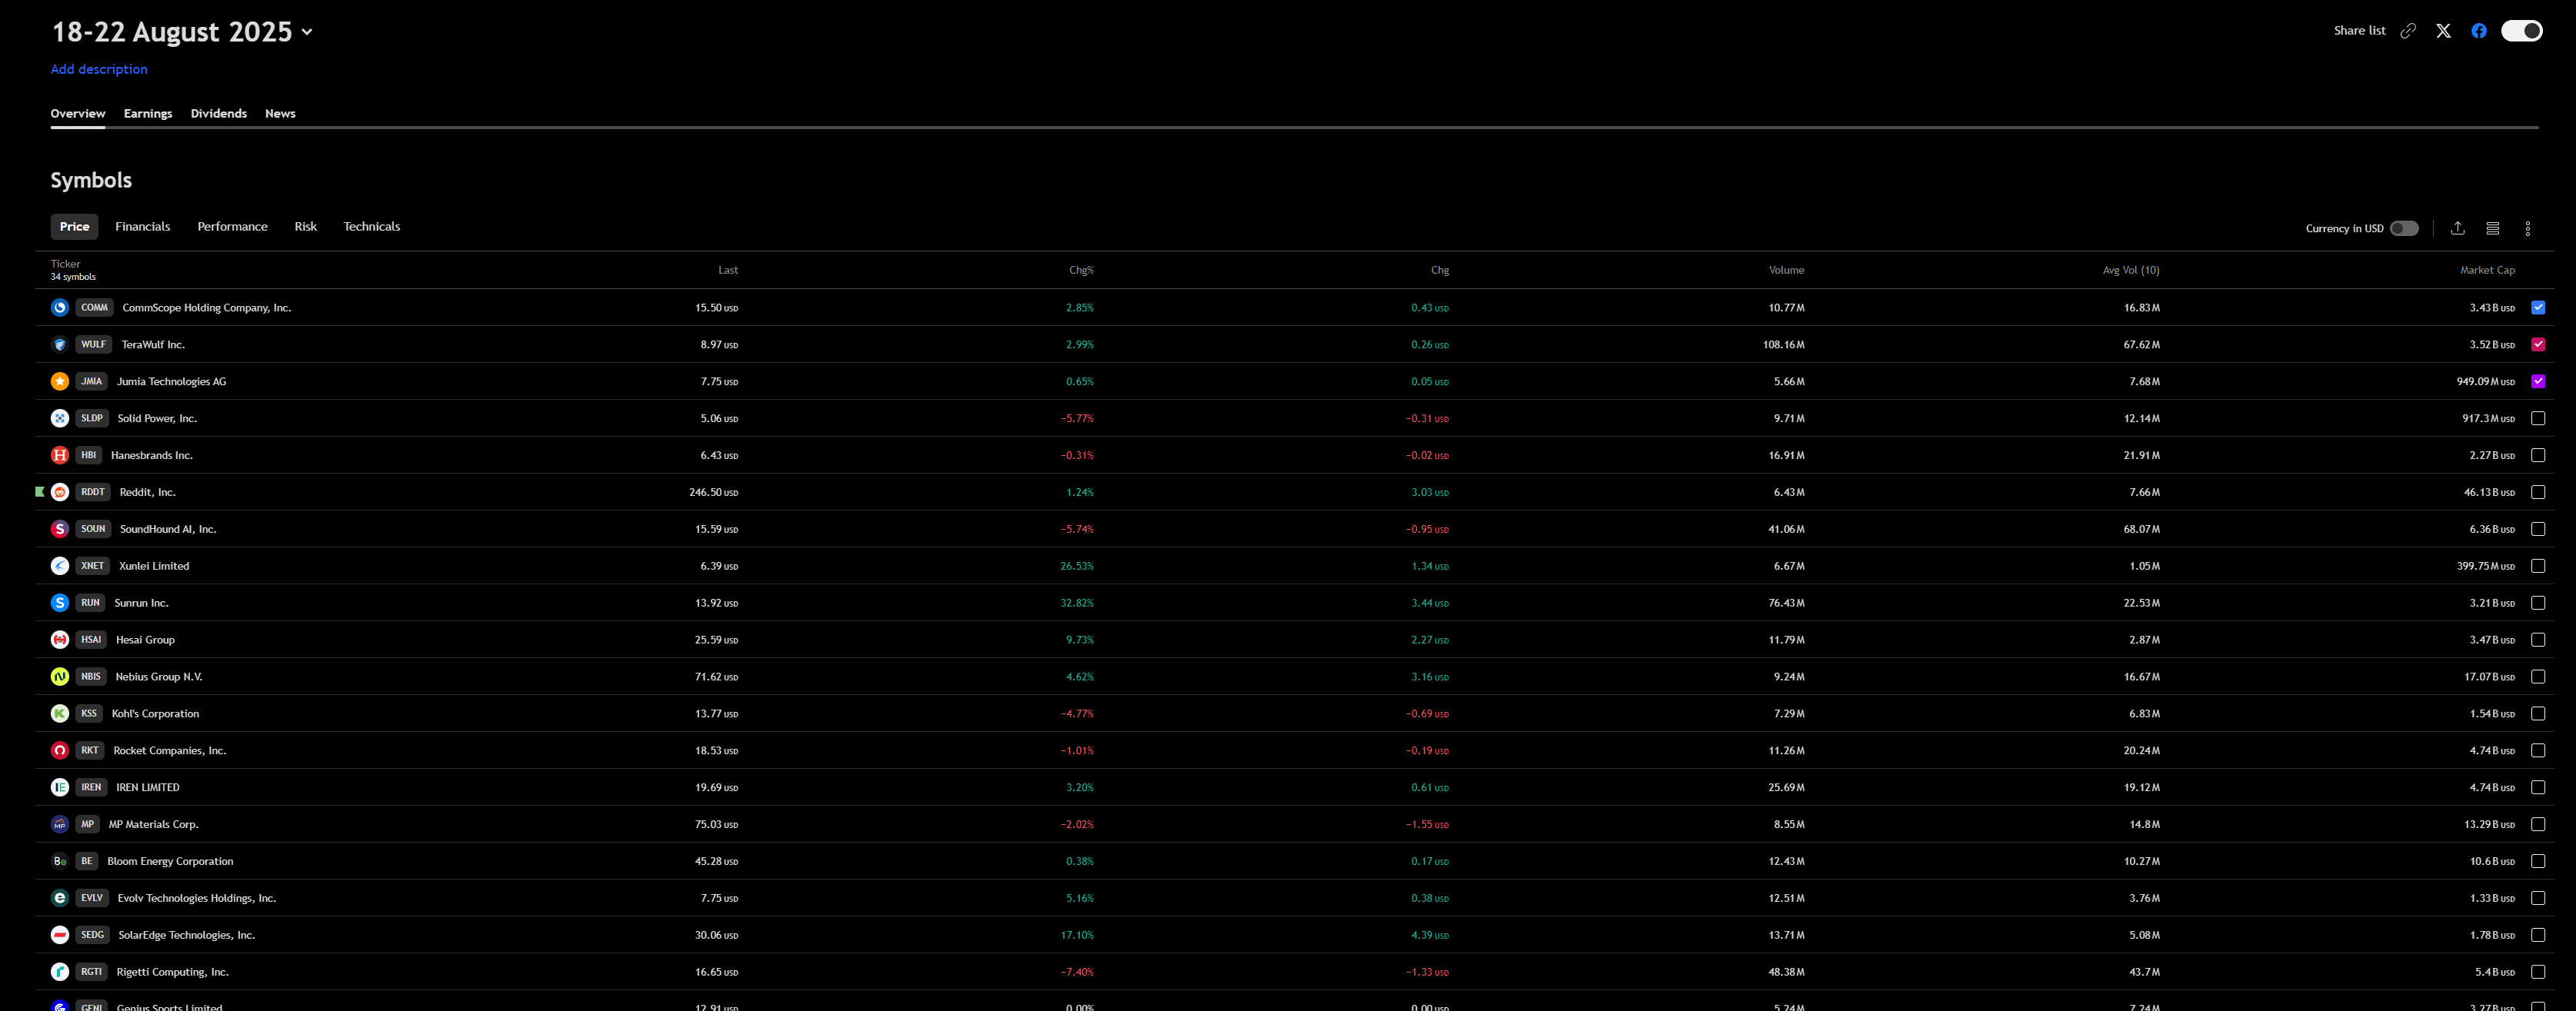This screenshot has width=2576, height=1011.
Task: Copy the share list link icon
Action: 2408,31
